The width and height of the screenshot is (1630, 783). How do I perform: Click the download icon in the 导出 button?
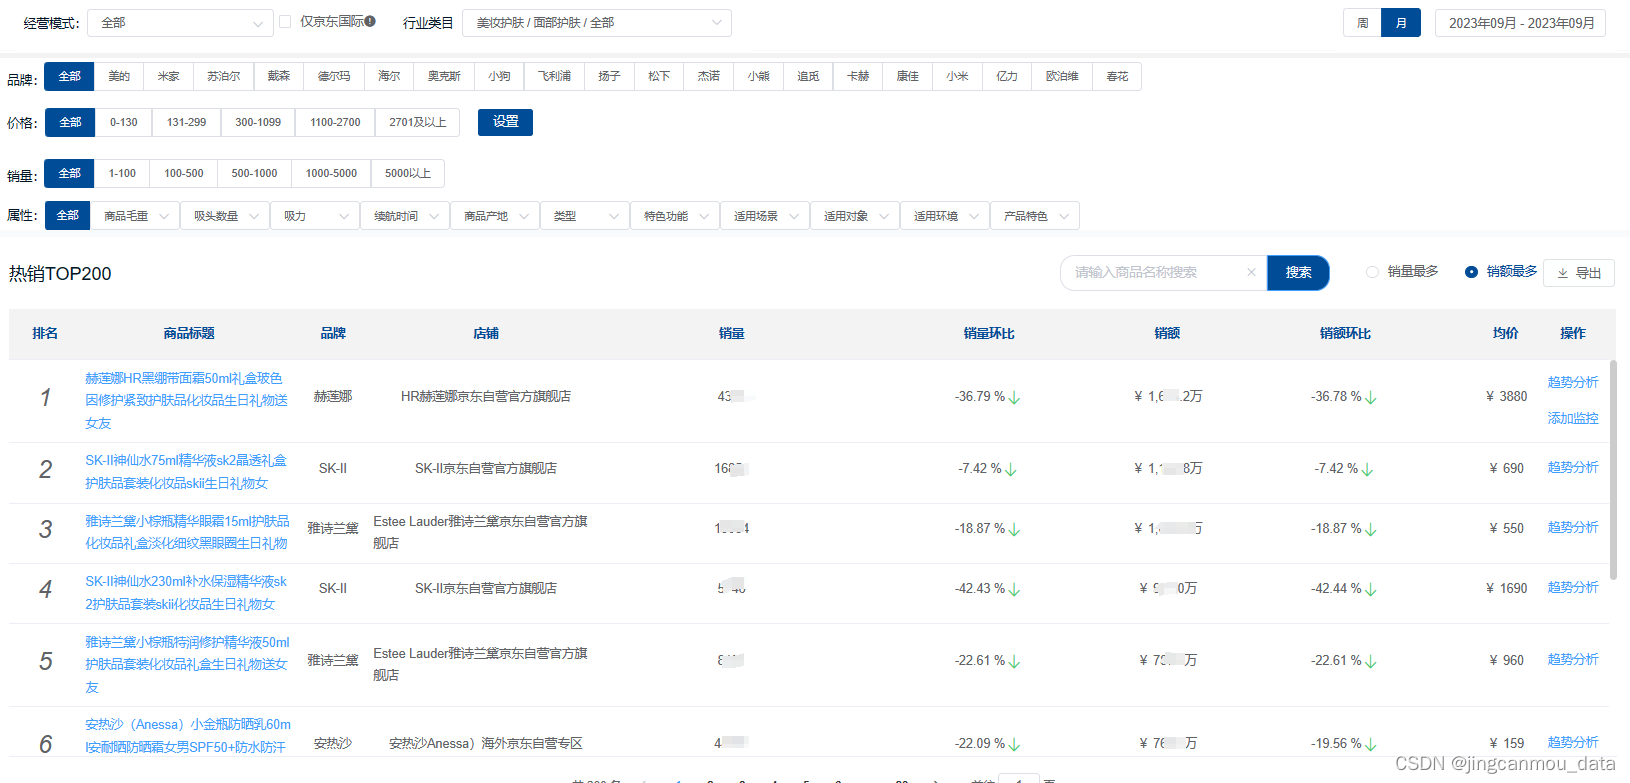(x=1562, y=273)
